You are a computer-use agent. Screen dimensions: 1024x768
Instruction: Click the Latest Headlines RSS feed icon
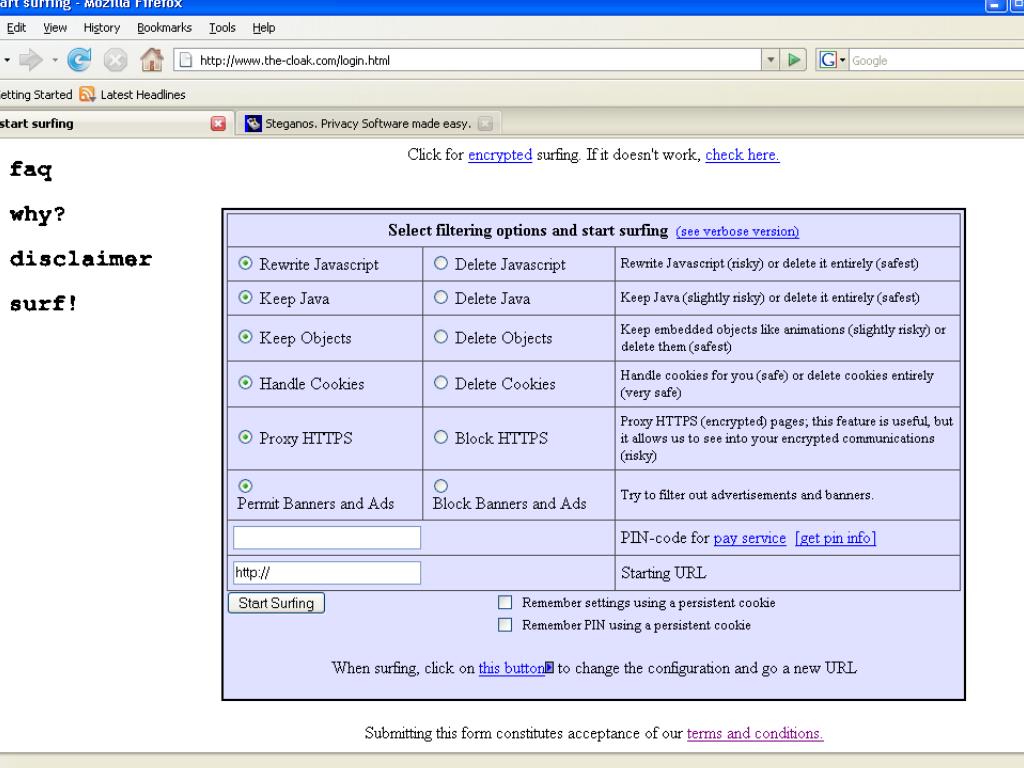[x=88, y=95]
